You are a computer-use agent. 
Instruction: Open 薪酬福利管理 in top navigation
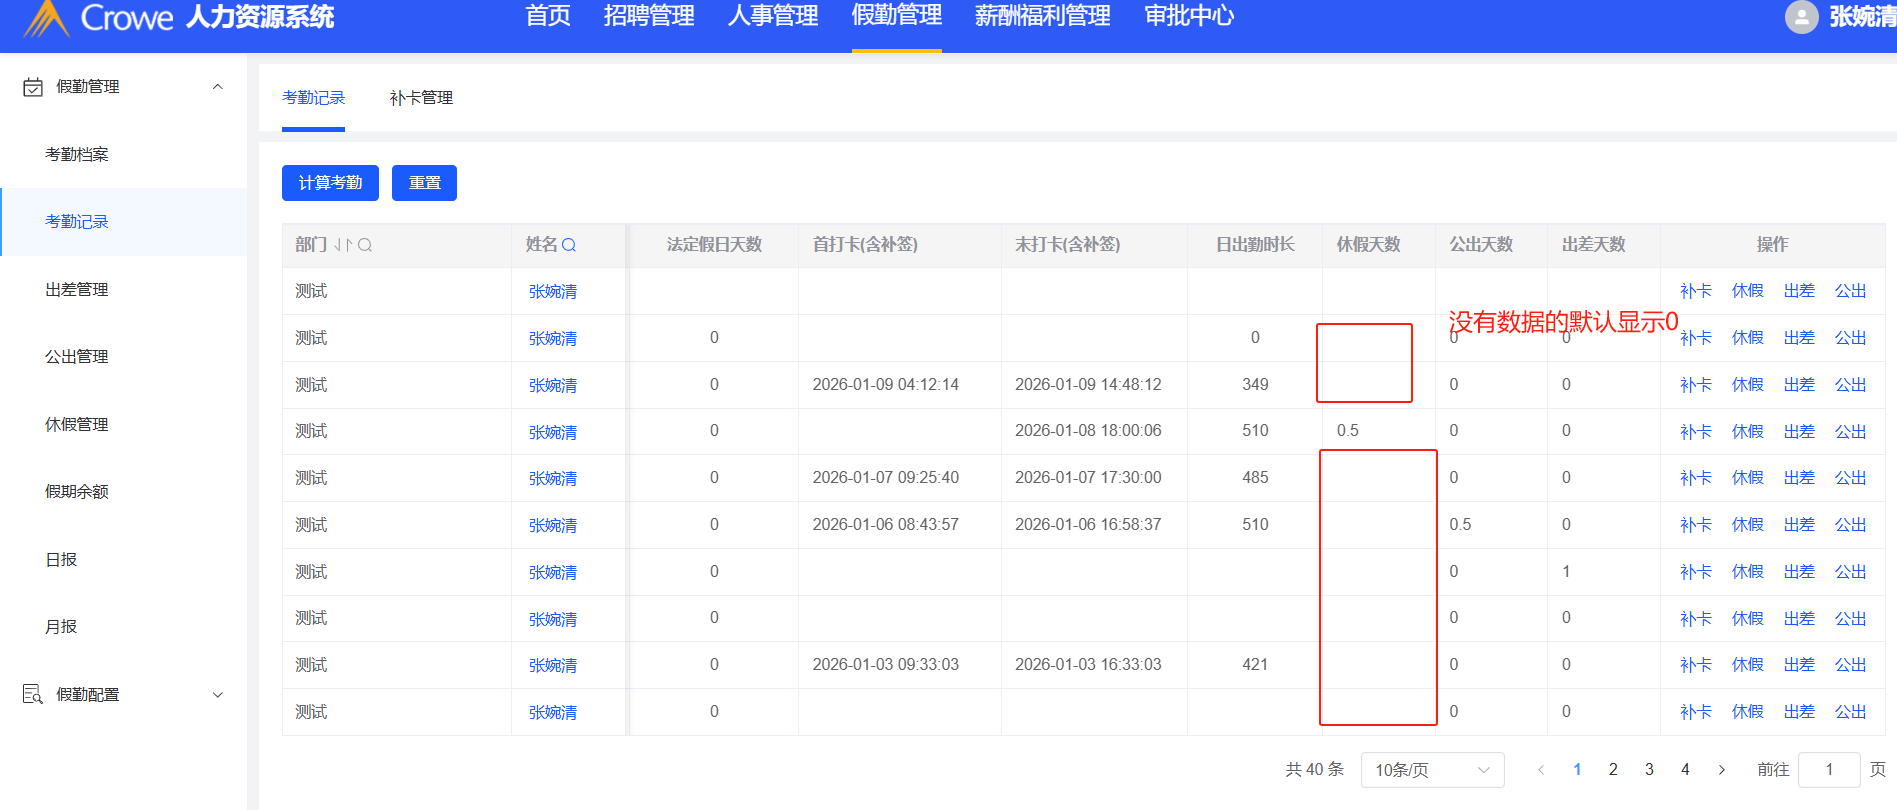point(1042,16)
